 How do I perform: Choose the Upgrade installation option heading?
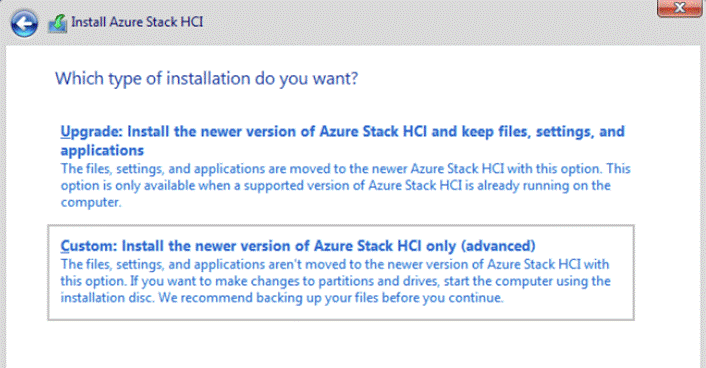(x=343, y=141)
